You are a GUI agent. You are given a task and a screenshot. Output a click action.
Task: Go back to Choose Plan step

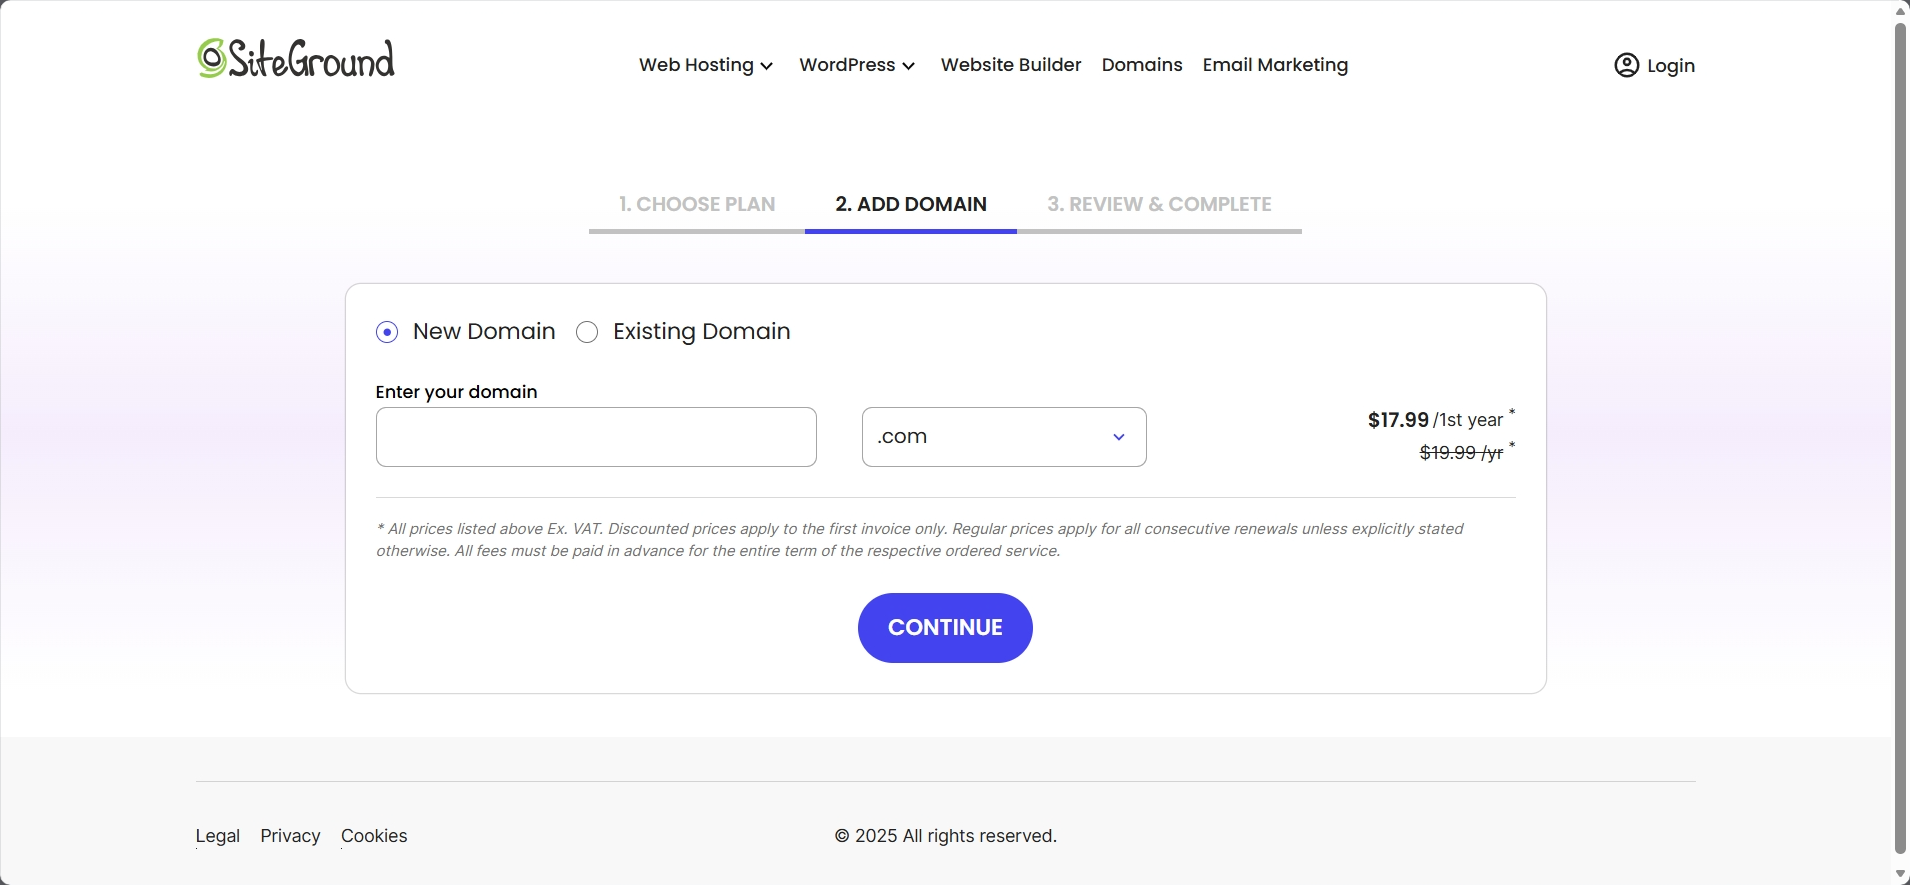click(x=697, y=204)
